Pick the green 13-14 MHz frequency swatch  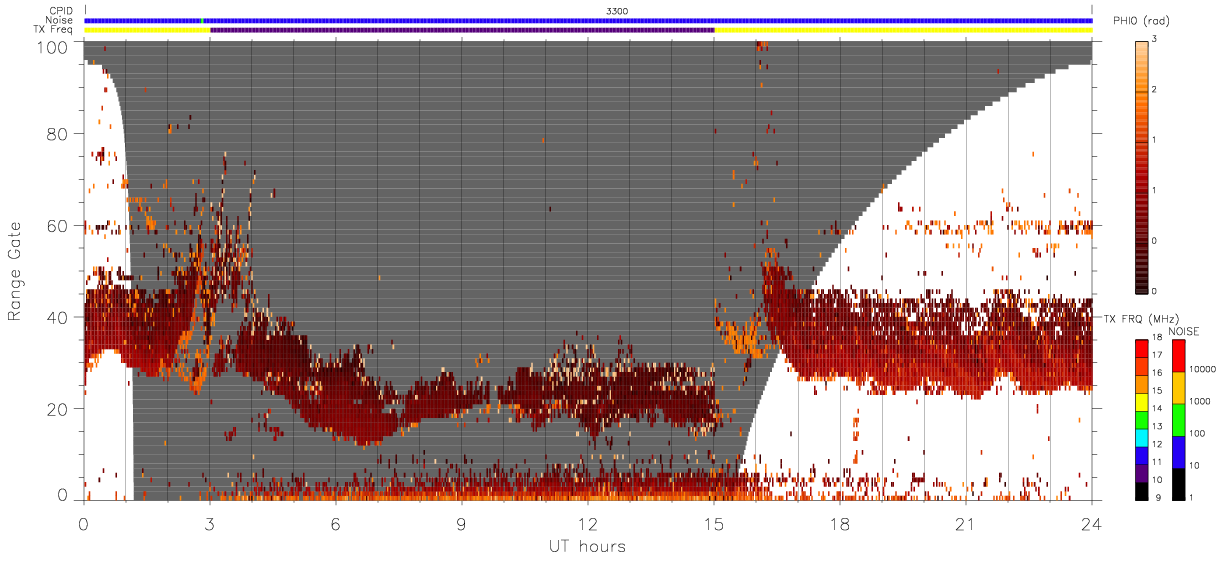(x=1142, y=420)
